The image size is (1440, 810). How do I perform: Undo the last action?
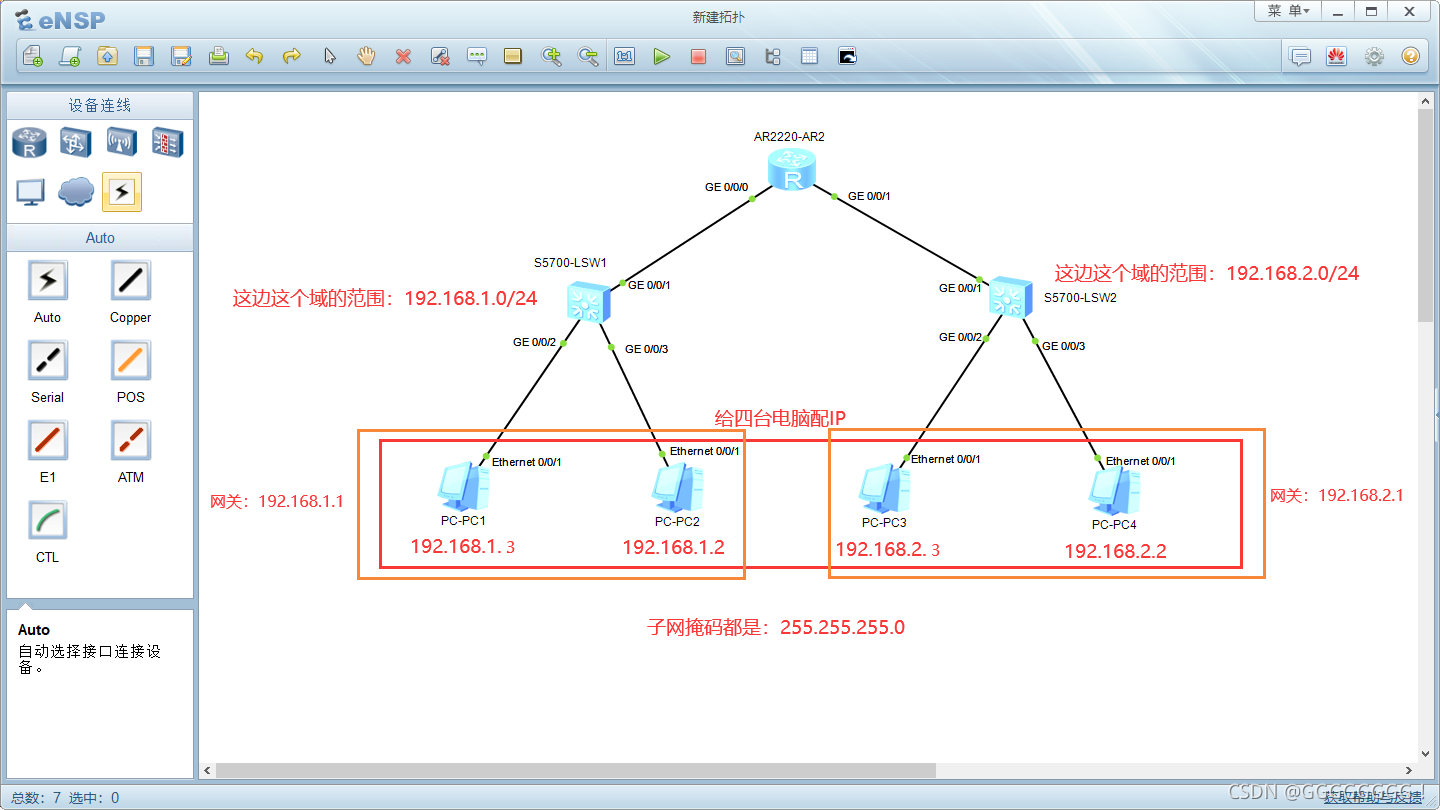[255, 56]
